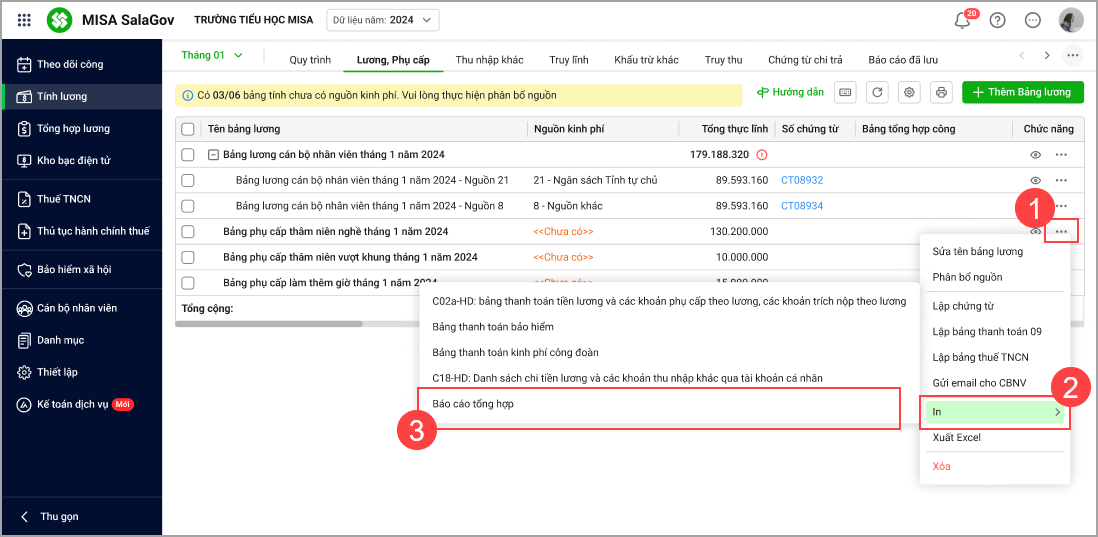The height and width of the screenshot is (537, 1098).
Task: Click the help question mark icon
Action: coord(997,20)
